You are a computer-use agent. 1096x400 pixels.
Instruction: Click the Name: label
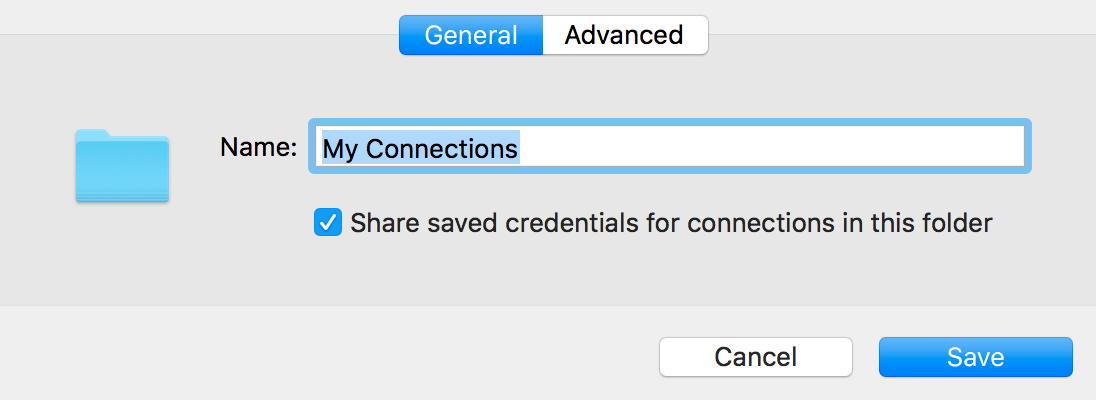pos(259,147)
